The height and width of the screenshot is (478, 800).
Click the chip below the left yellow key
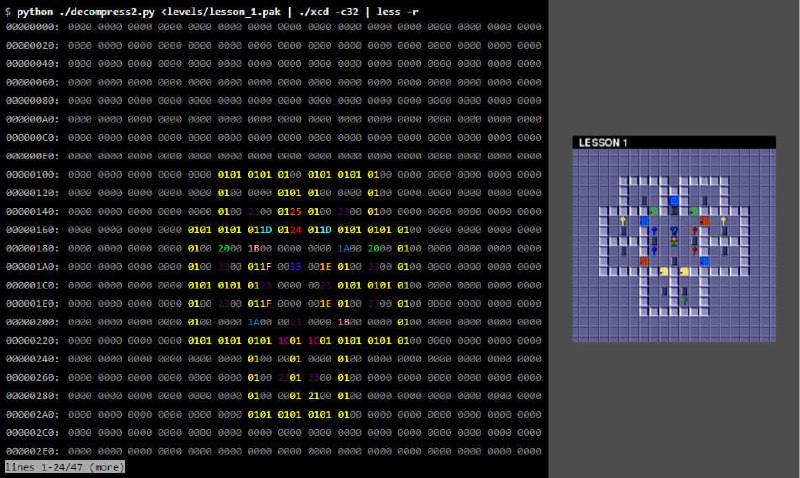(623, 231)
